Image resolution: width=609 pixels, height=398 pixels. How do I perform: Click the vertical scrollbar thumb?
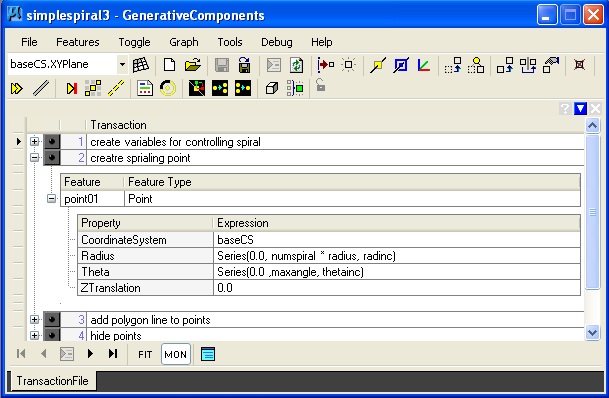tap(593, 212)
